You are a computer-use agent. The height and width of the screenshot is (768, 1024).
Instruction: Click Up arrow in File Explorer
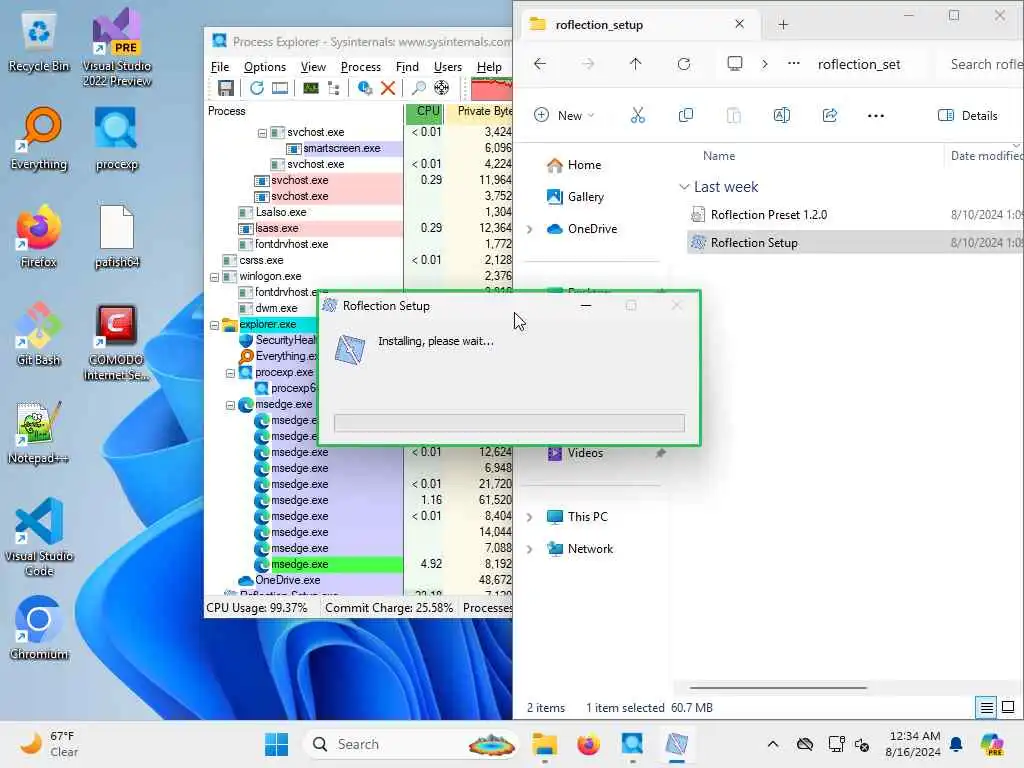[635, 64]
